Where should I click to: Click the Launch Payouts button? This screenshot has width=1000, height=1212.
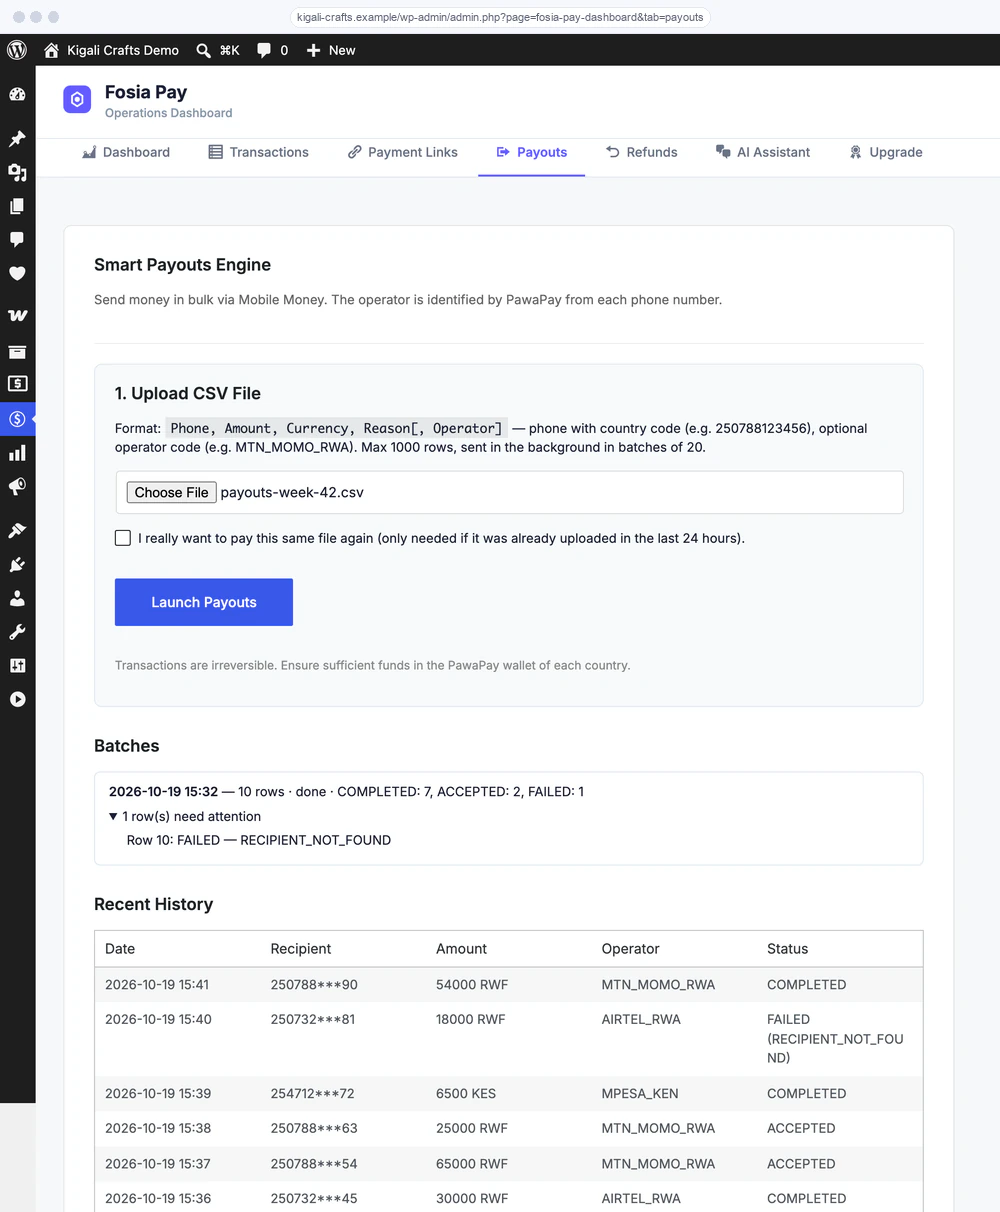click(204, 602)
